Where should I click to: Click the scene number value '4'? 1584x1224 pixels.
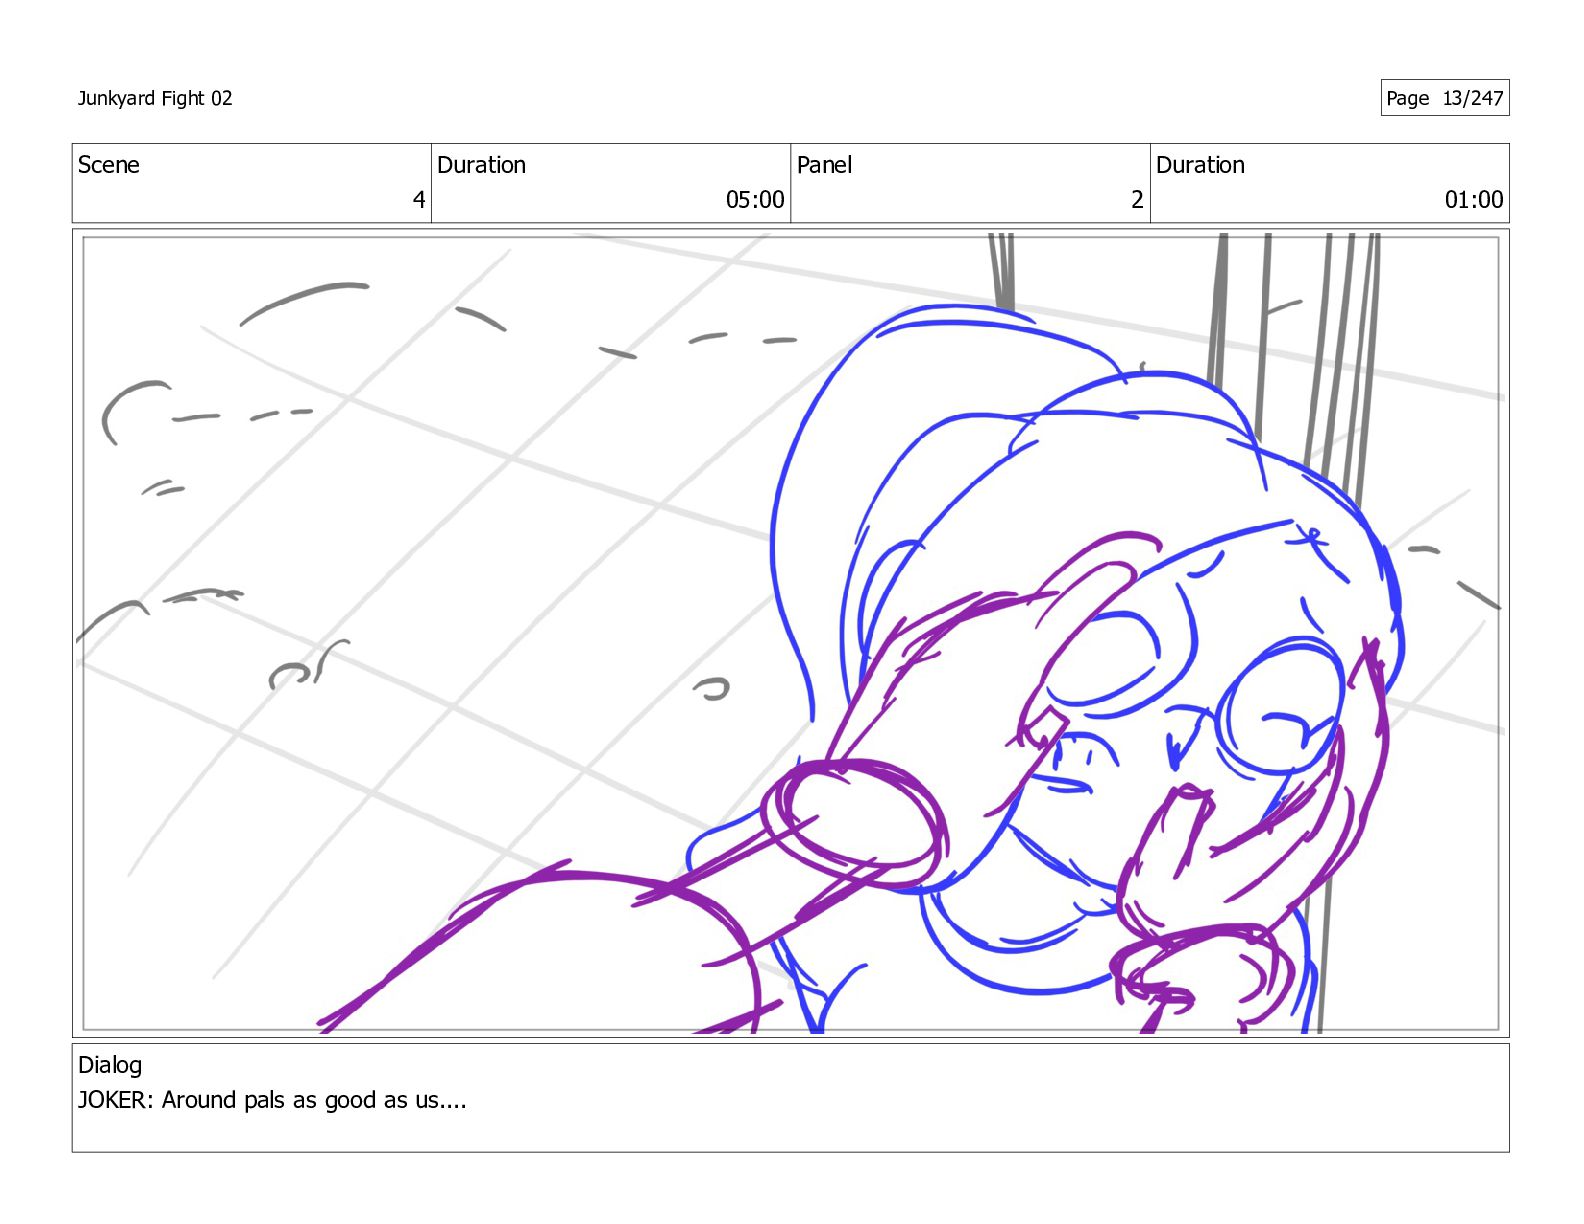[x=419, y=200]
